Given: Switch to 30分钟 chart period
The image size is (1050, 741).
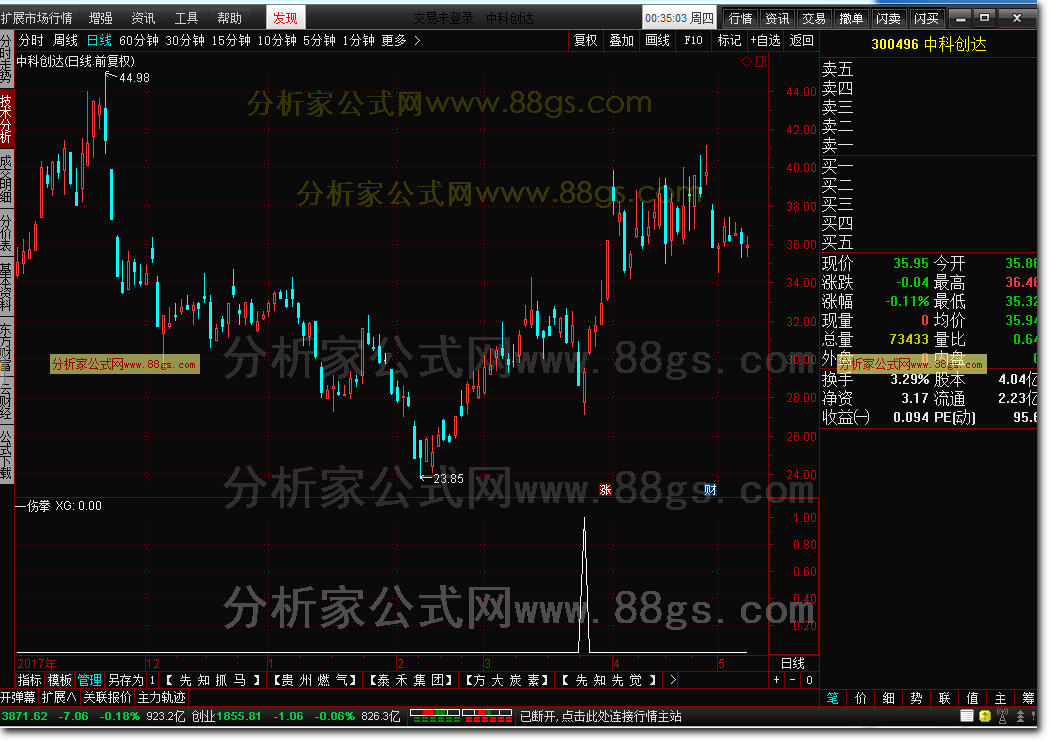Looking at the screenshot, I should [185, 41].
